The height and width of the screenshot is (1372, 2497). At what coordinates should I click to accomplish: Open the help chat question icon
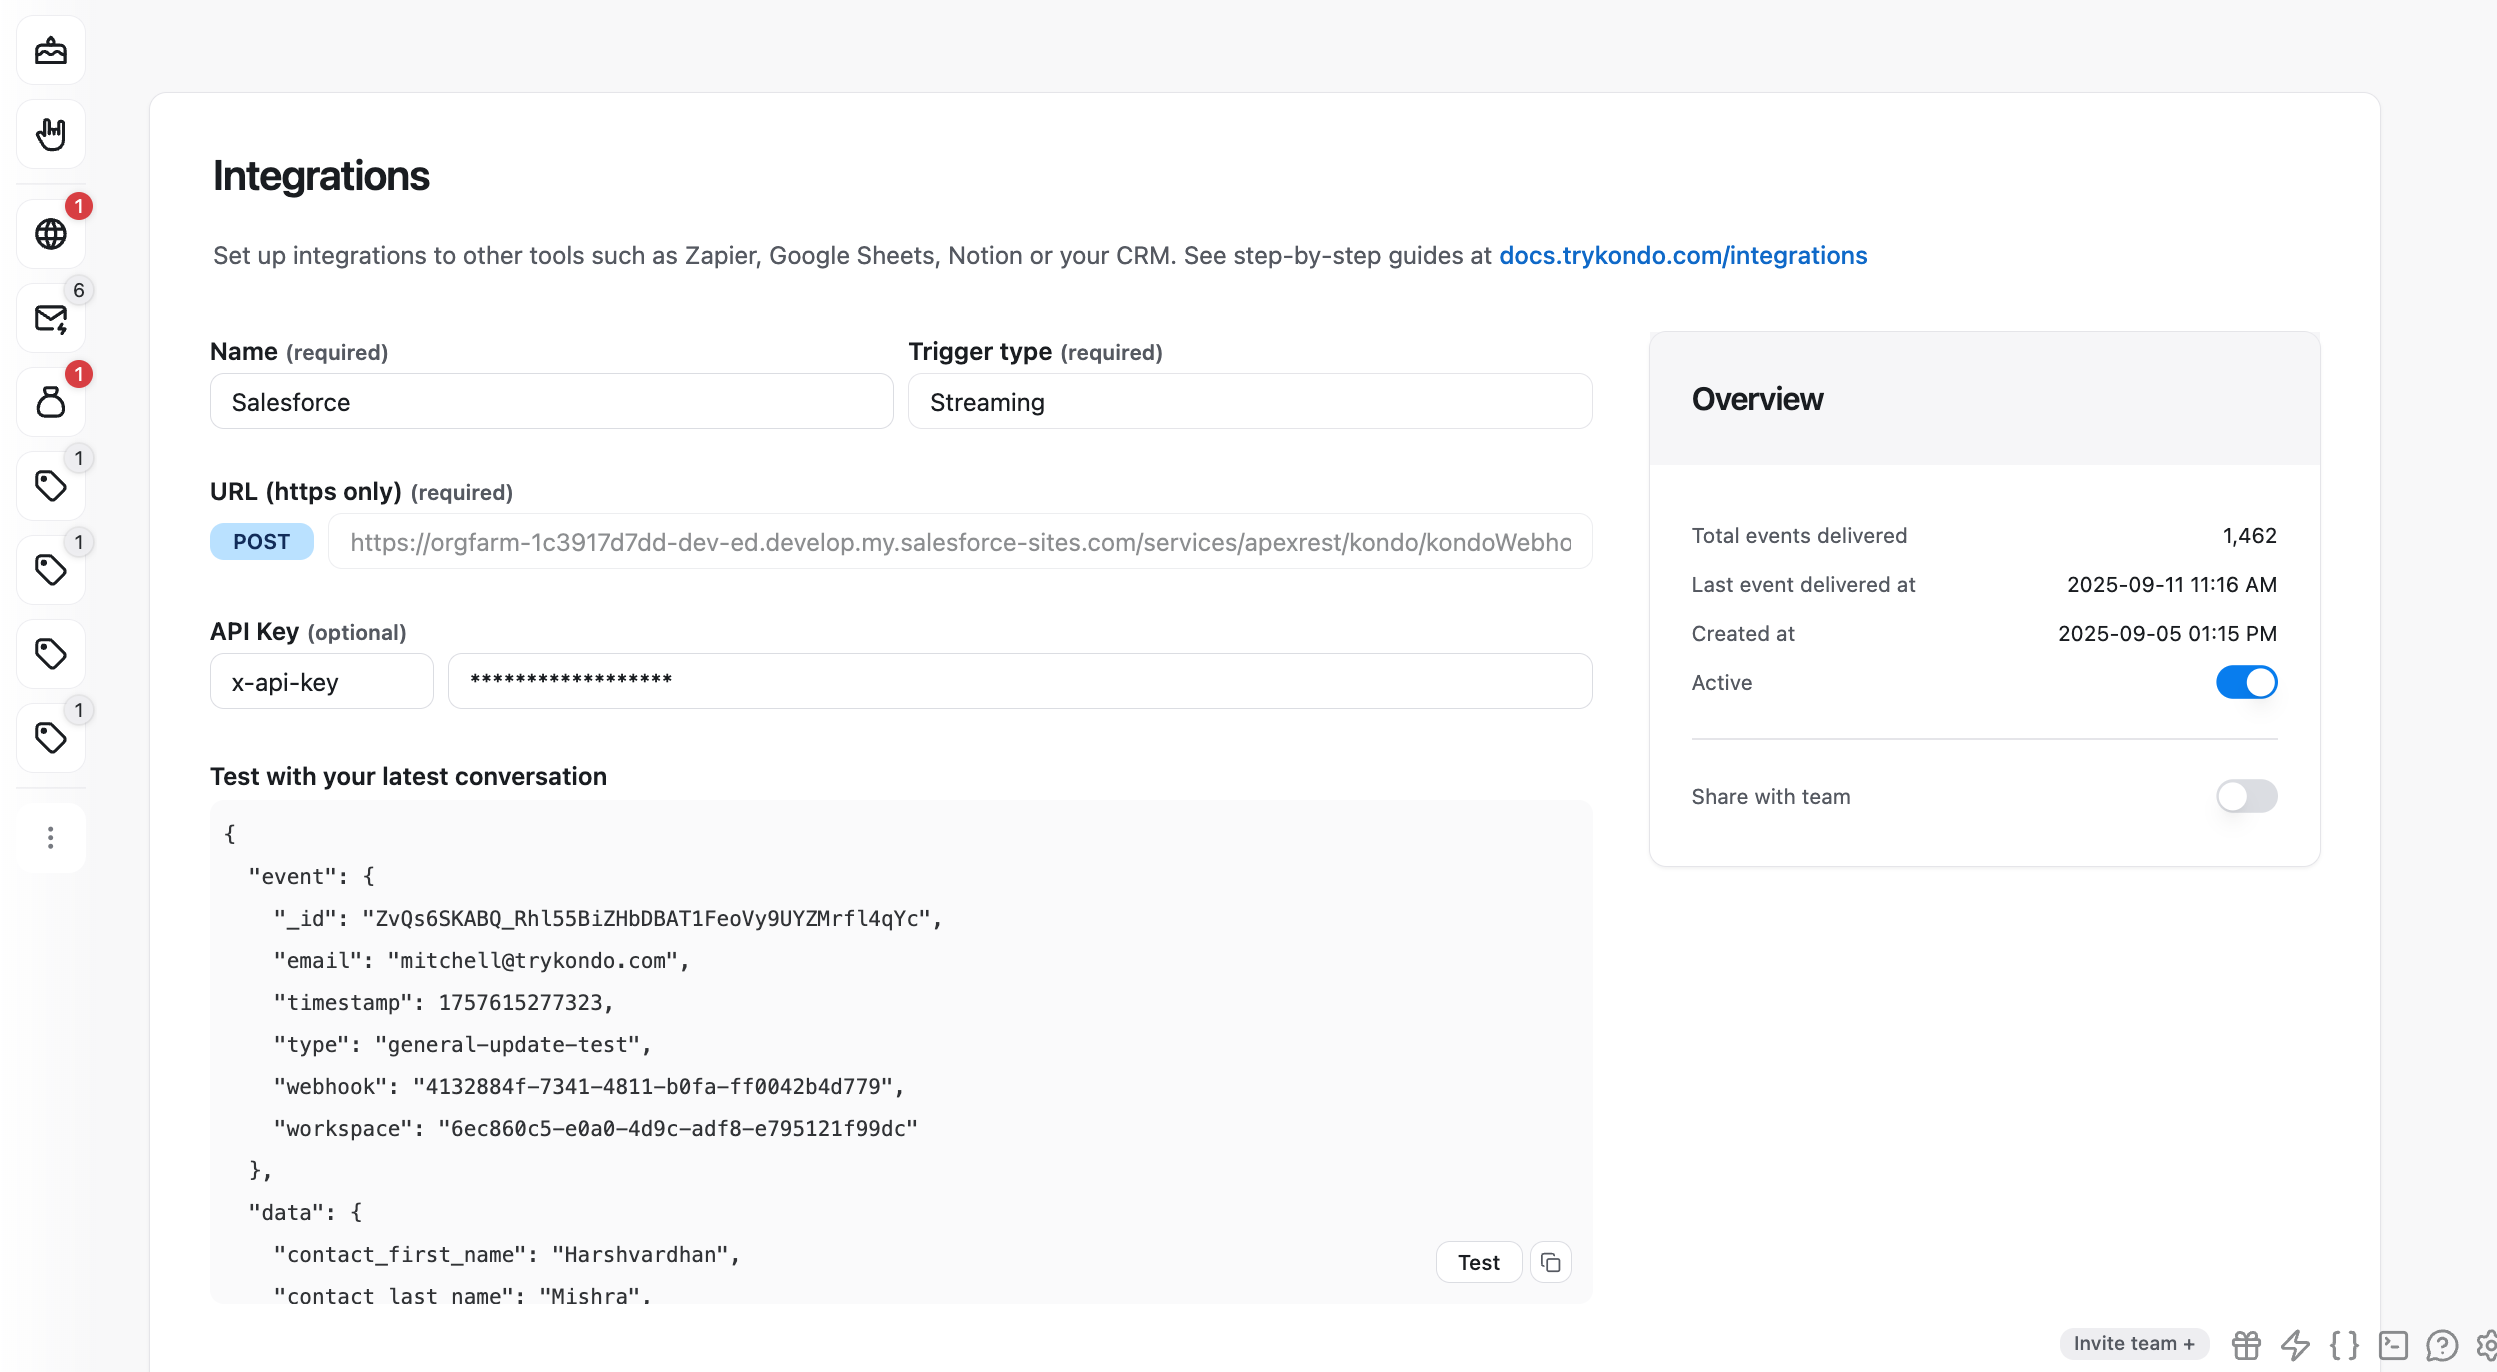(2442, 1345)
